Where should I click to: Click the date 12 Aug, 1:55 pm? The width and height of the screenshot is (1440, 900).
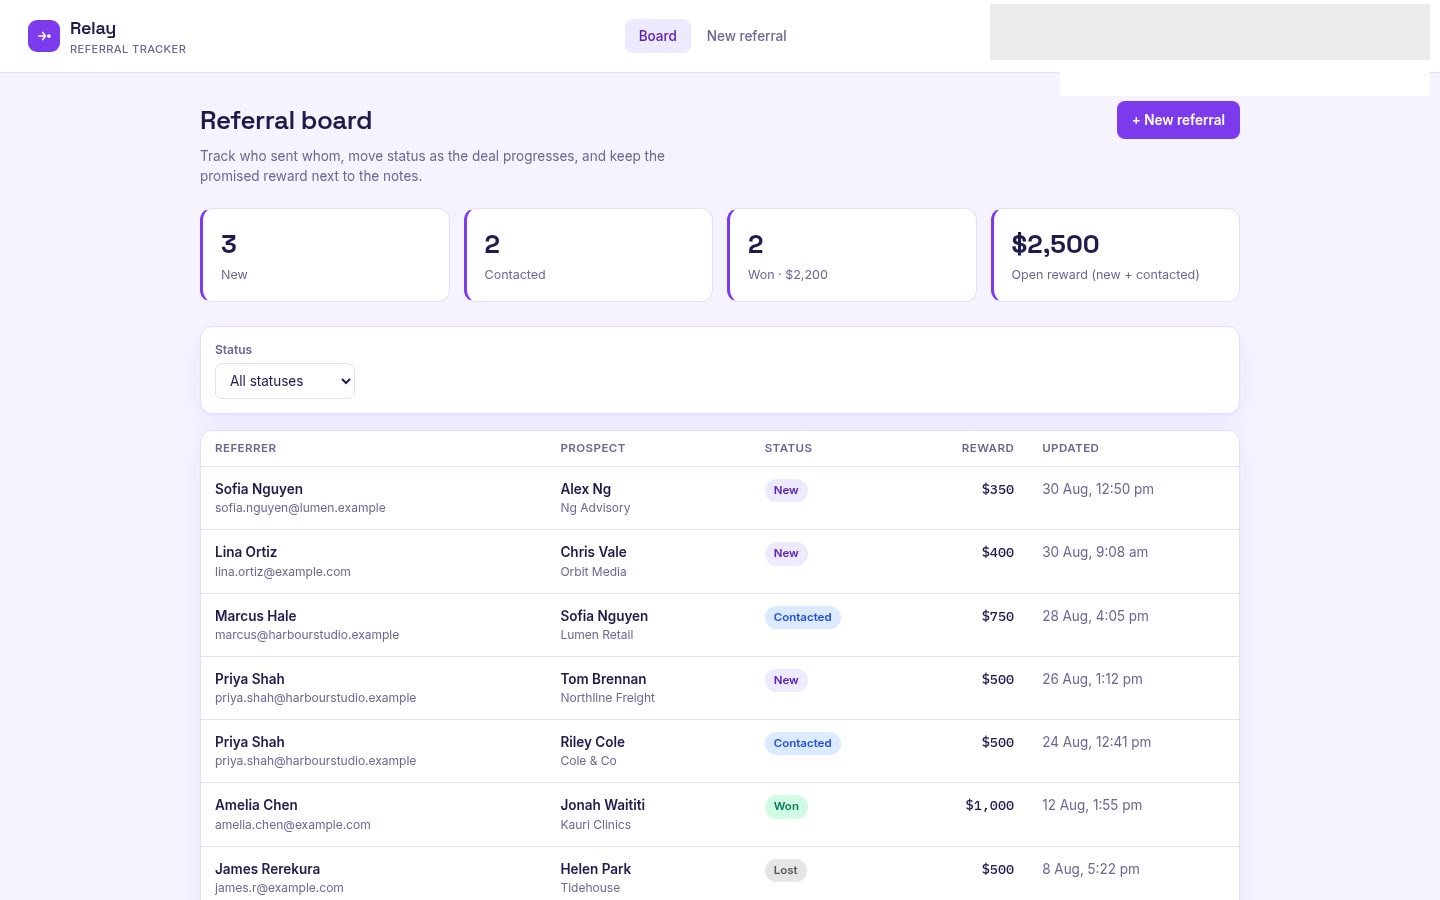coord(1092,805)
